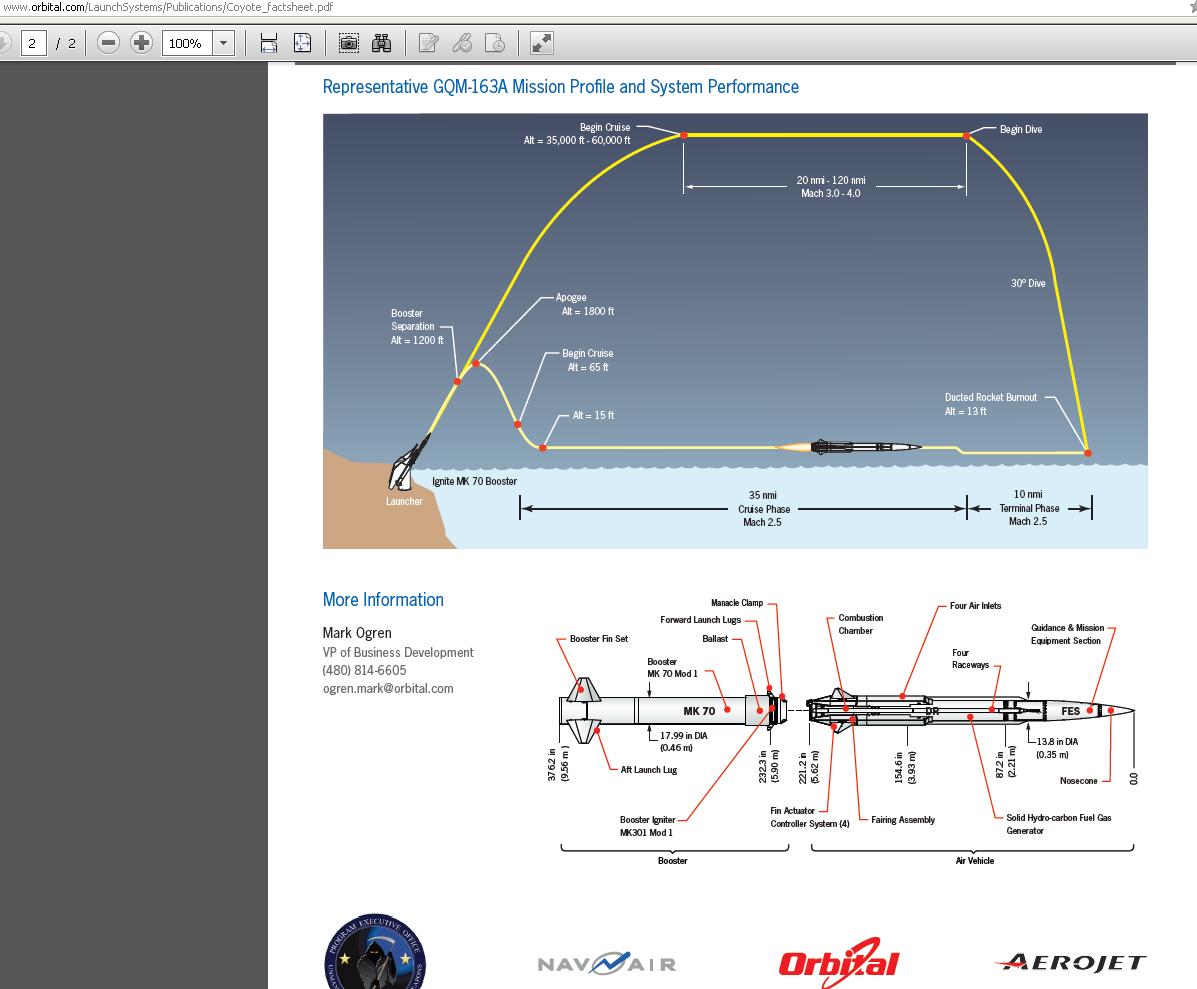This screenshot has height=989, width=1197.
Task: Open the binoculars find tool
Action: (x=381, y=43)
